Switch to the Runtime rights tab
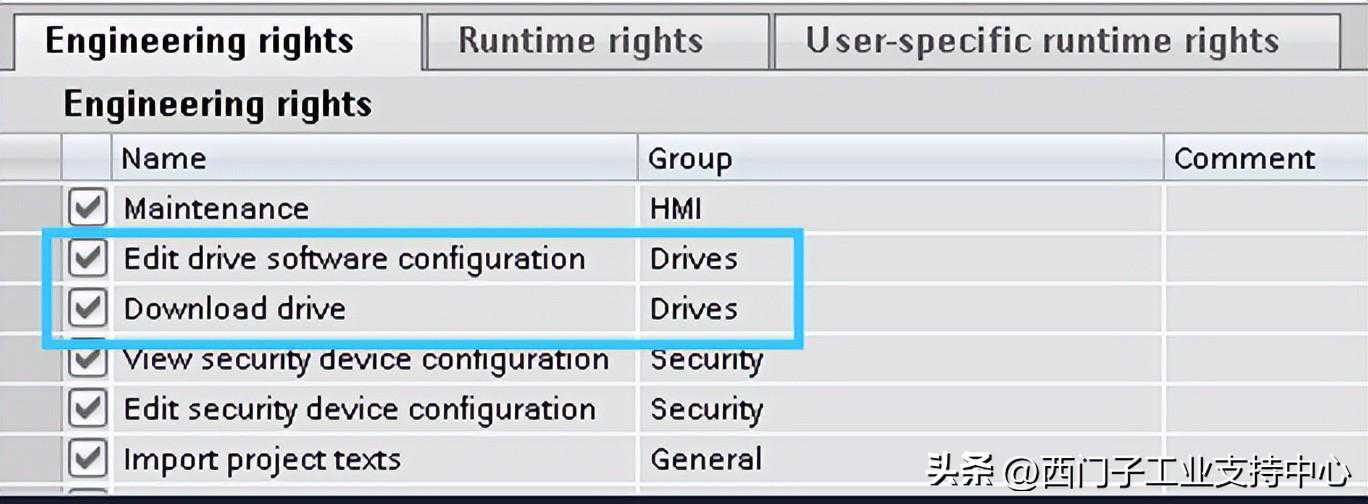Viewport: 1368px width, 504px height. (580, 42)
